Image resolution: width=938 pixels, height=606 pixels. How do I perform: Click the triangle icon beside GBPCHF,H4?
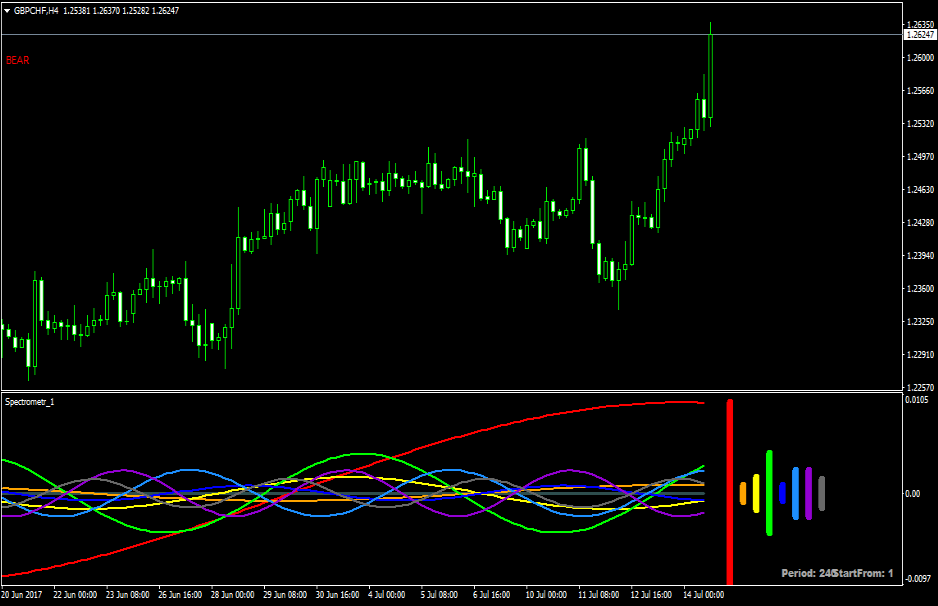7,9
